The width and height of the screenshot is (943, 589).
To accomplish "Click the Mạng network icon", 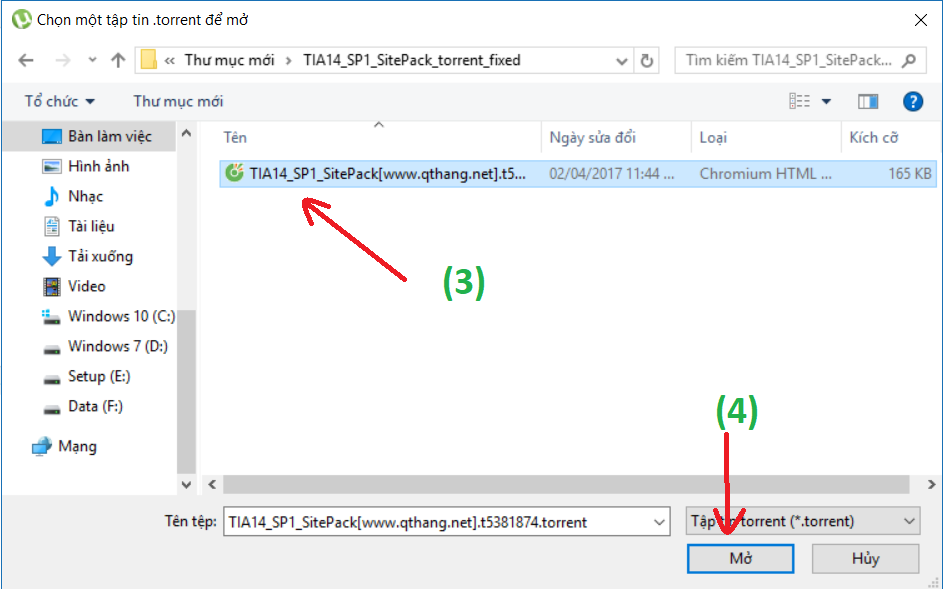I will click(x=41, y=446).
